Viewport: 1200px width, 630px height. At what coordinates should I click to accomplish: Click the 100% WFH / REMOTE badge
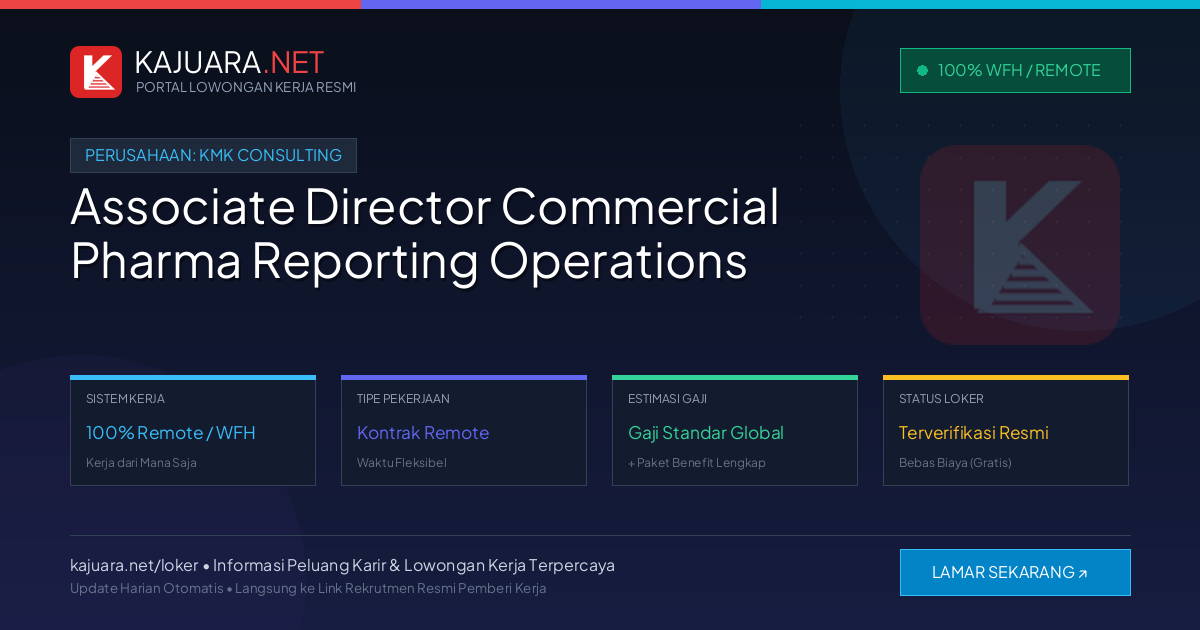(x=1015, y=70)
